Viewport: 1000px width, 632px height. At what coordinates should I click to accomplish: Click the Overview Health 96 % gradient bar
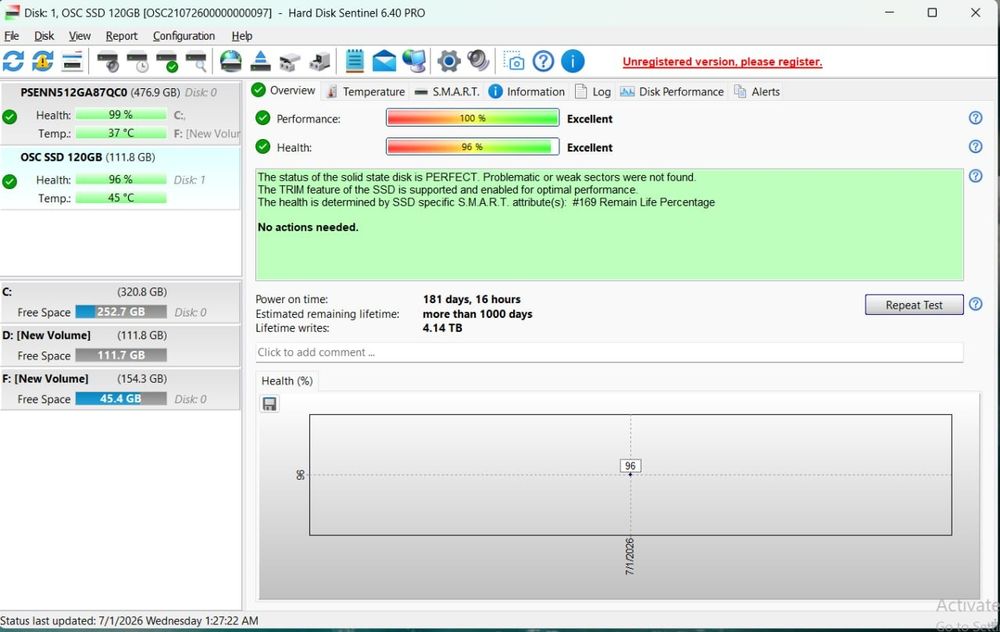(x=473, y=147)
